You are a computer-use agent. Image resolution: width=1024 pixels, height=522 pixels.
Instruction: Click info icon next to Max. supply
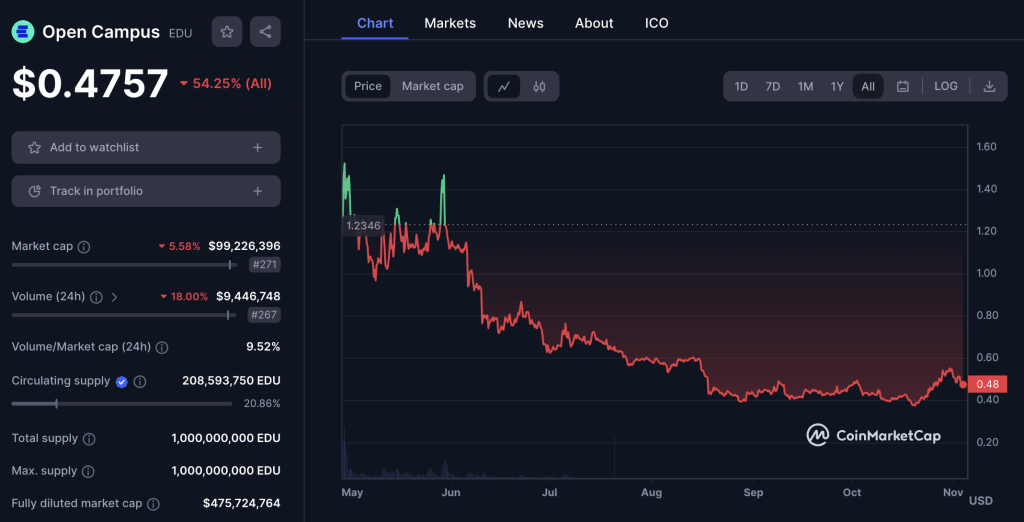(x=88, y=472)
